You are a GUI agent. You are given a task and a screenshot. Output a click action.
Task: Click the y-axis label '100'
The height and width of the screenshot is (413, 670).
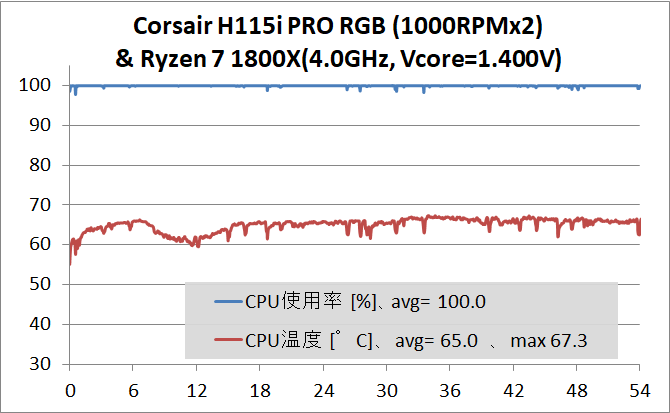click(x=35, y=85)
